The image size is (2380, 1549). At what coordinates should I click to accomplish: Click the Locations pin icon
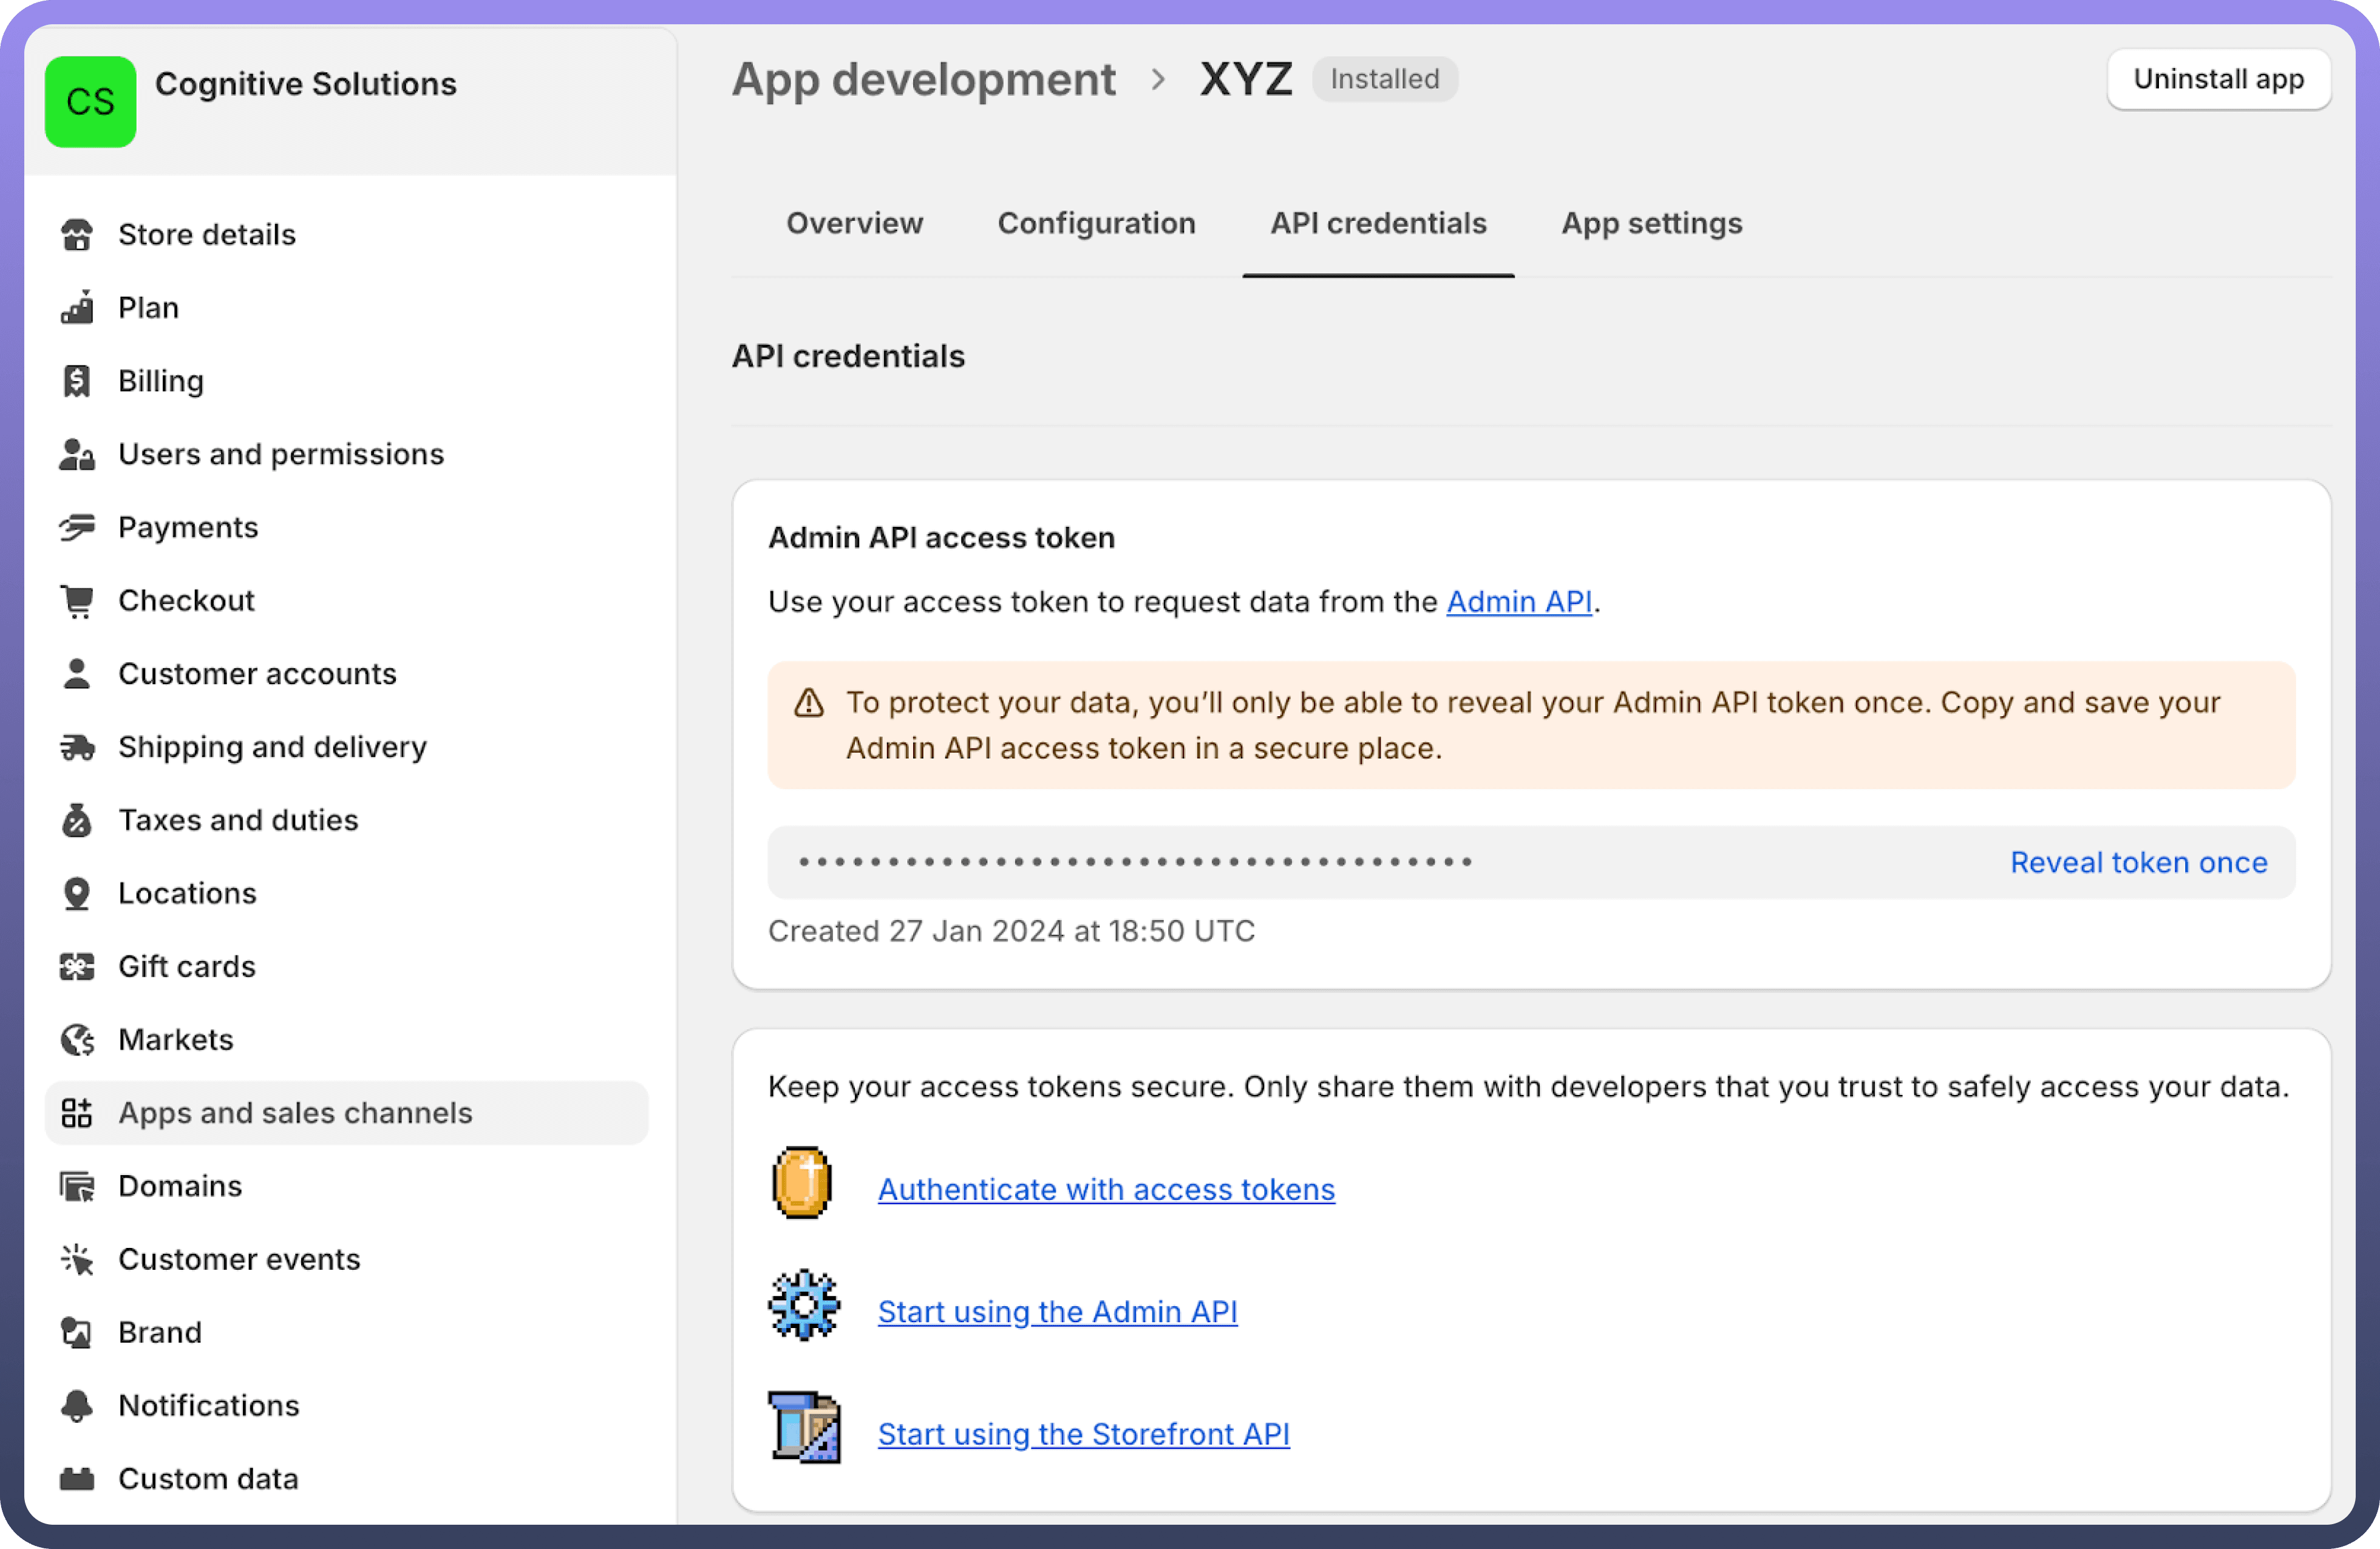[x=77, y=893]
